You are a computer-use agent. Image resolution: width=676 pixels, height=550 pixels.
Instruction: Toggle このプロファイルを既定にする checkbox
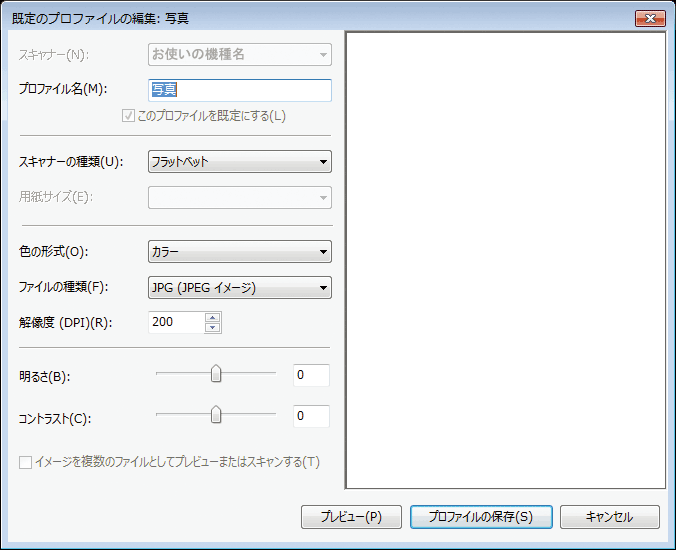pos(128,115)
